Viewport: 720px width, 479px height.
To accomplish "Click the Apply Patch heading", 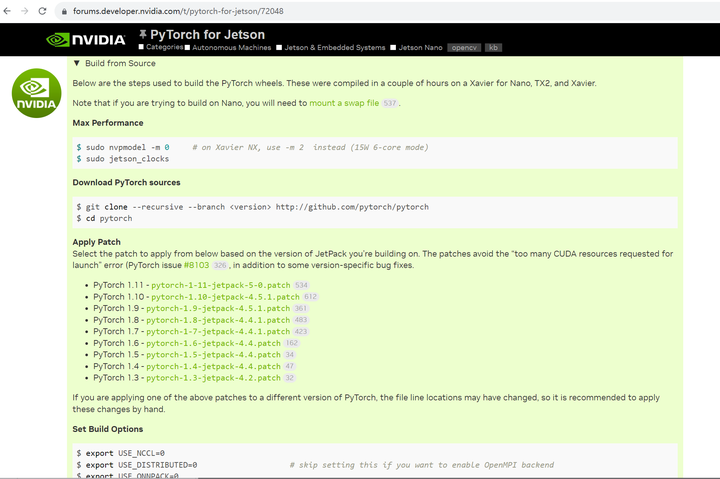I will 96,242.
